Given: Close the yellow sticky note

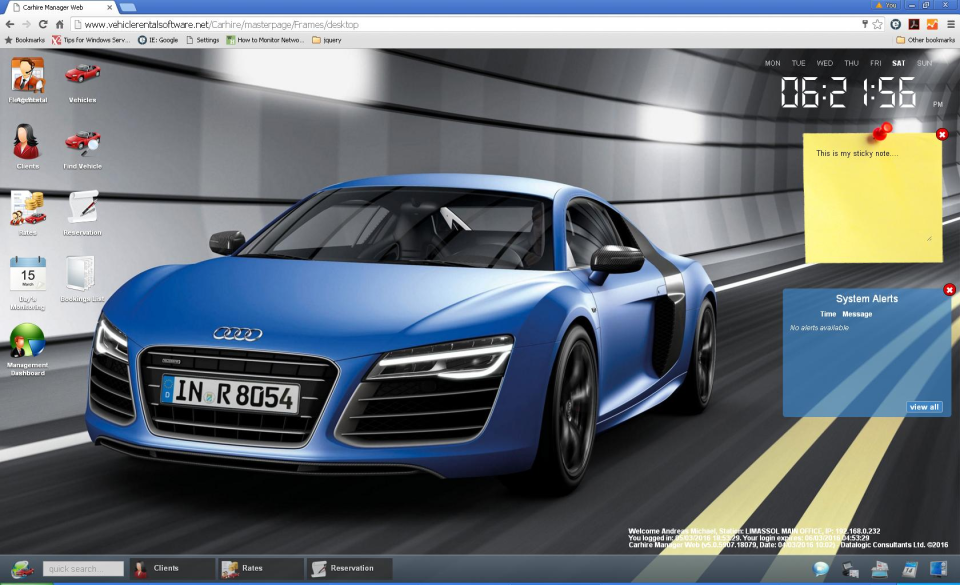Looking at the screenshot, I should [x=942, y=135].
